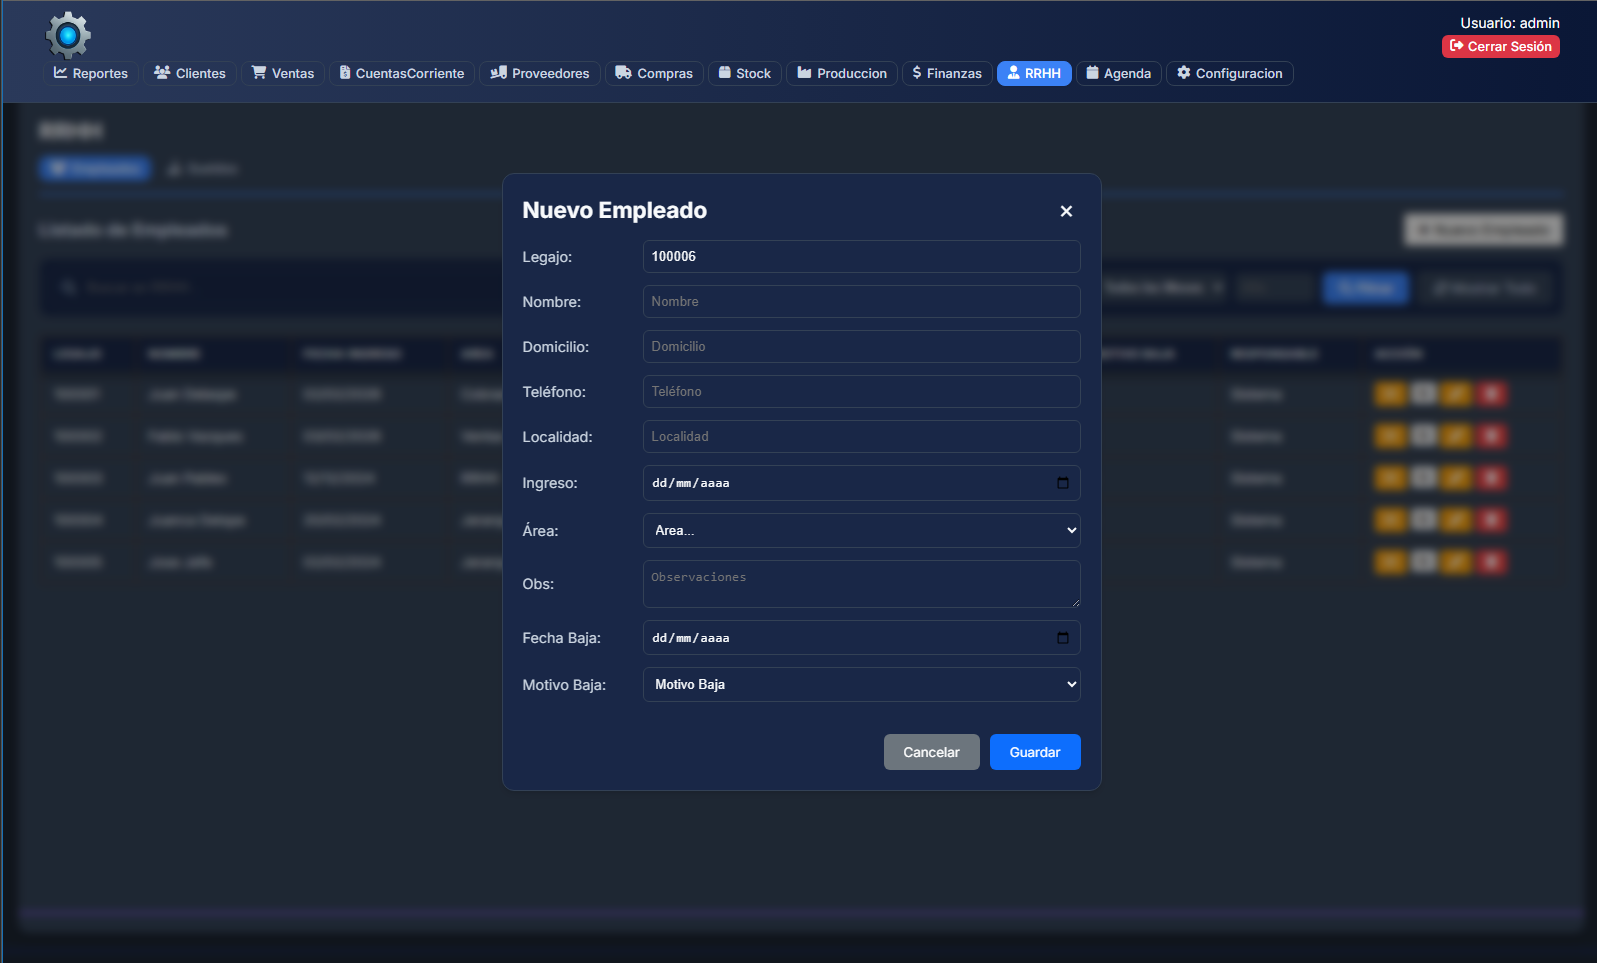Select the RRHH tab

pyautogui.click(x=1034, y=73)
